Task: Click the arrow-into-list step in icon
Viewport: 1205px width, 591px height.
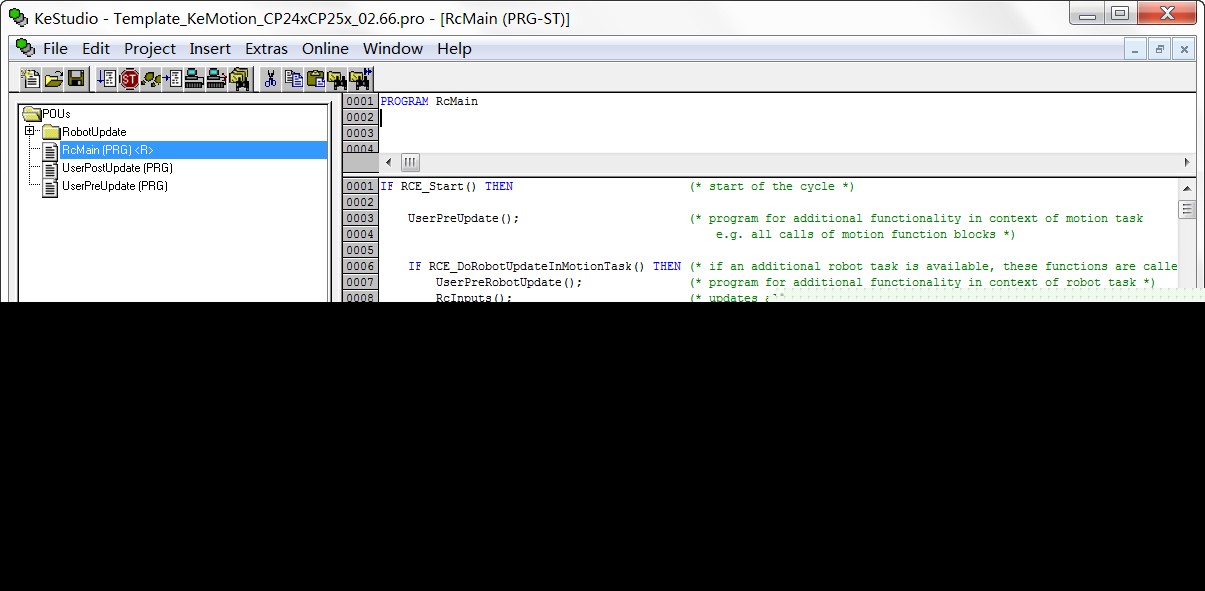Action: [x=173, y=78]
